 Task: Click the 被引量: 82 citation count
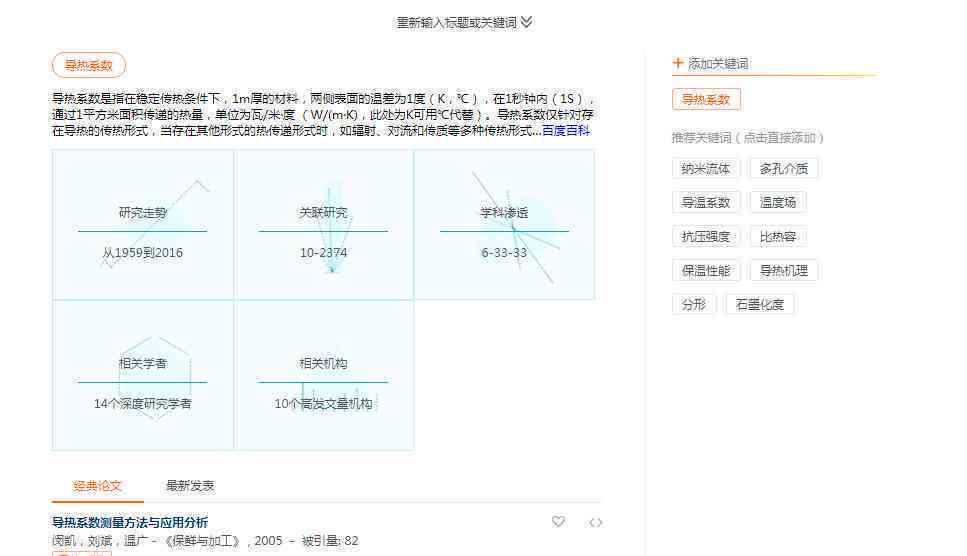pyautogui.click(x=330, y=541)
